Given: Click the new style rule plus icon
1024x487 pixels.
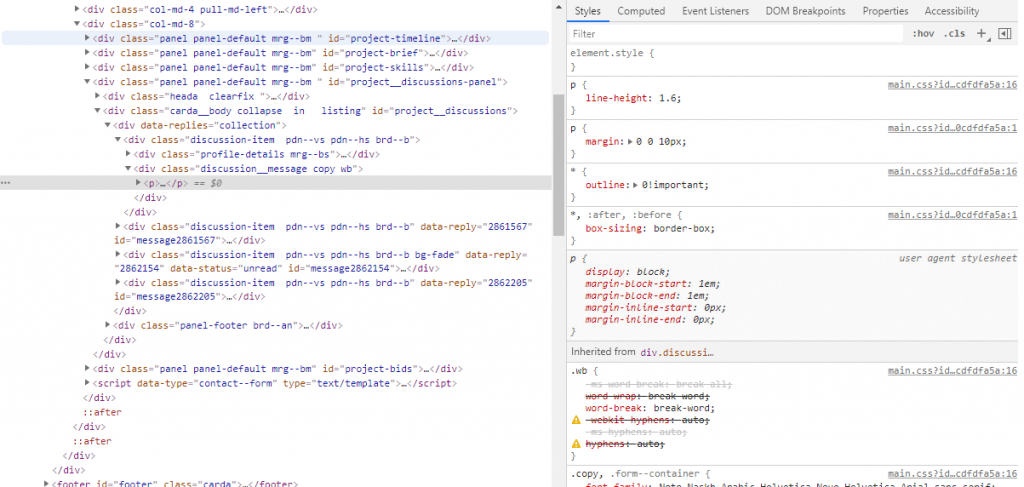Looking at the screenshot, I should [981, 34].
